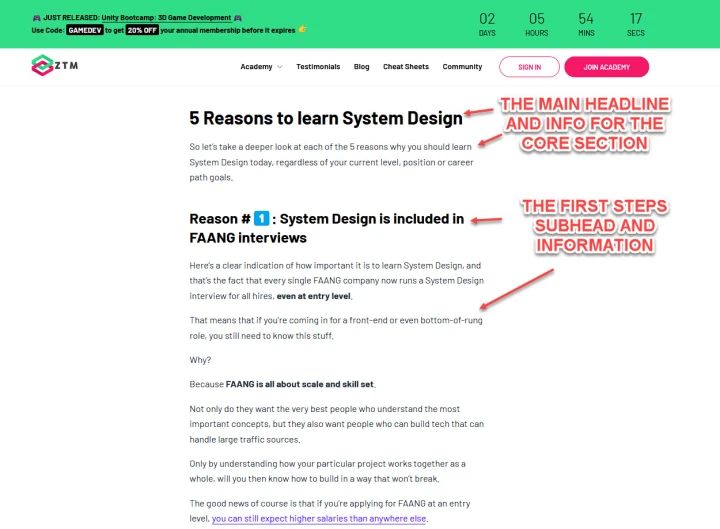Click the bold text even at entry level
Image resolution: width=720 pixels, height=529 pixels.
tap(314, 296)
